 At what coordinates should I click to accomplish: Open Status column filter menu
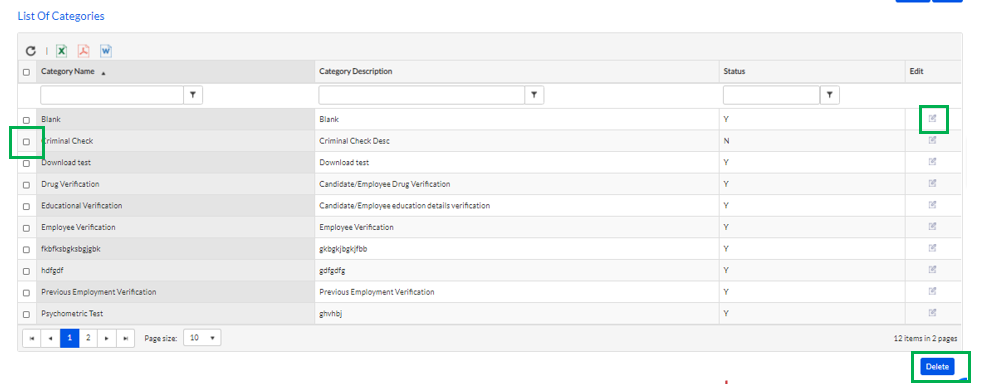click(829, 95)
